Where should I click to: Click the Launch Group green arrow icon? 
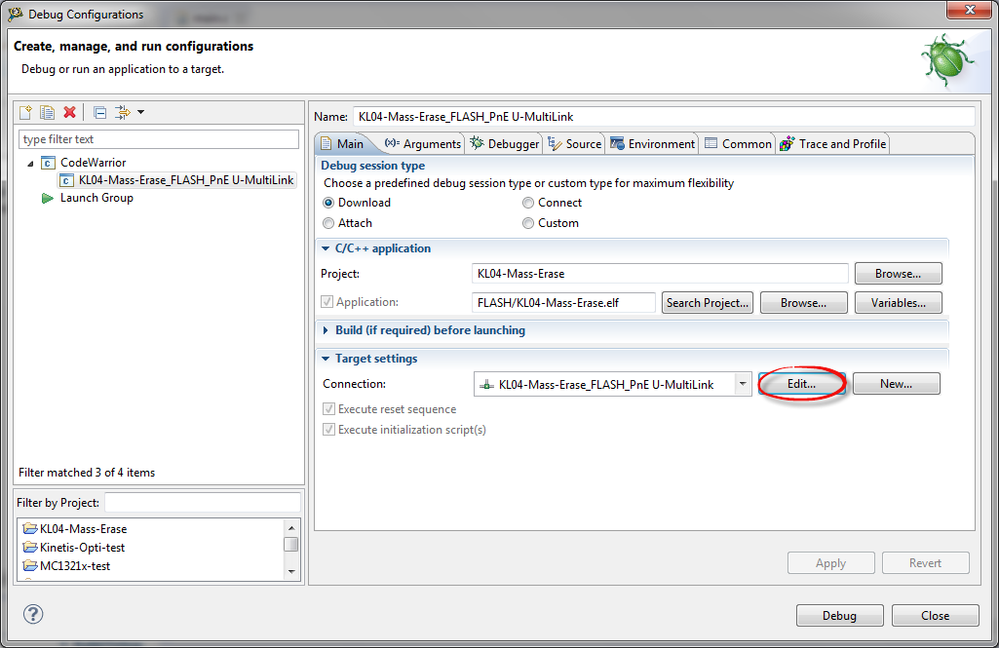coord(47,198)
